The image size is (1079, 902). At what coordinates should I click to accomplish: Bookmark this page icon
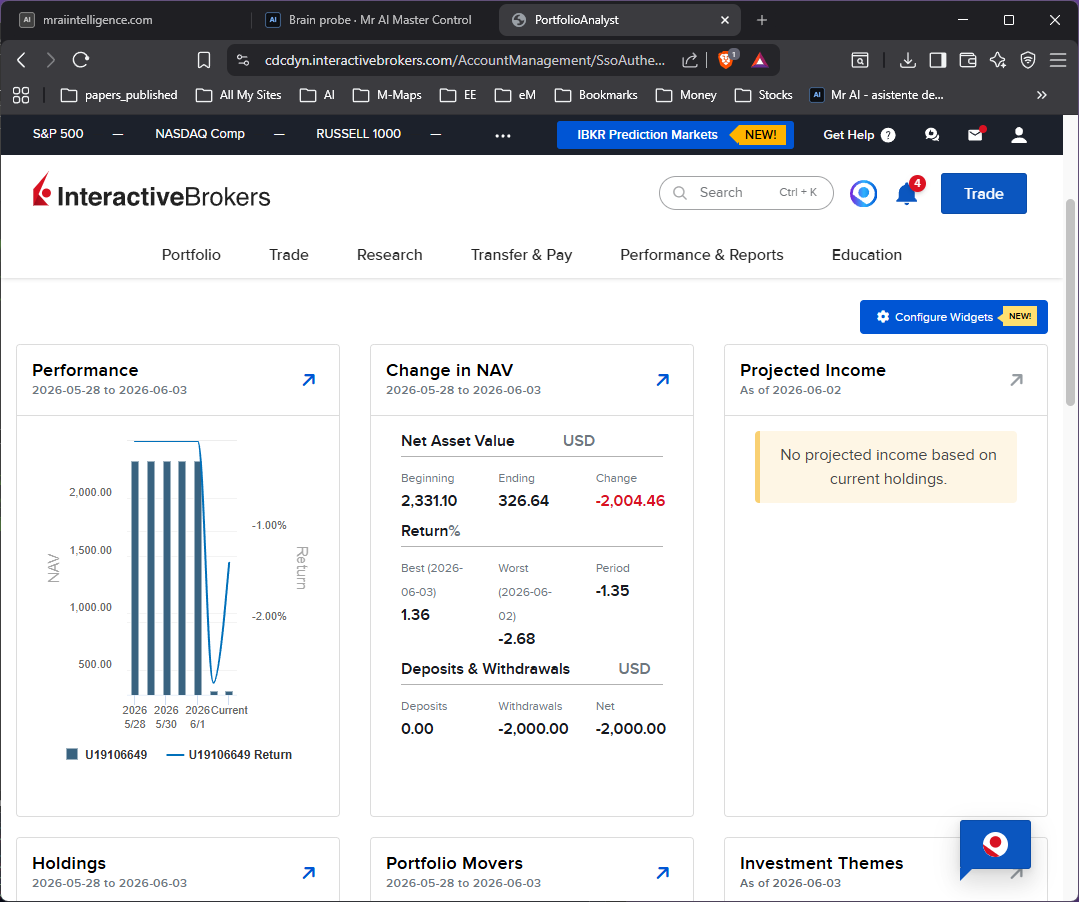204,60
